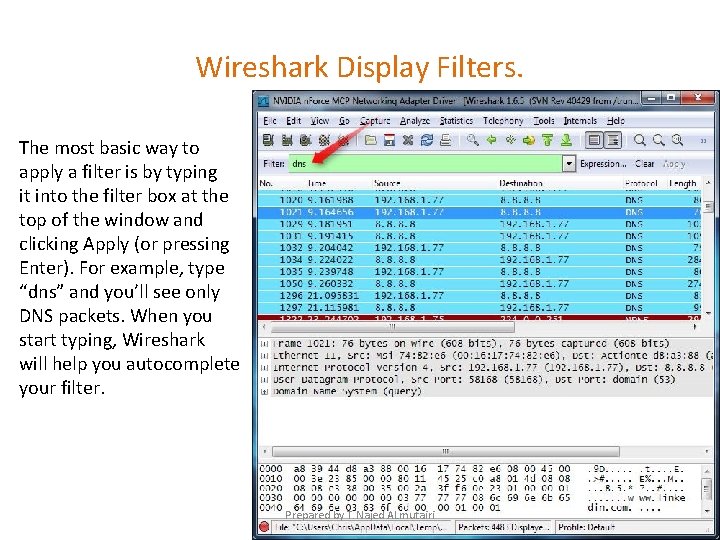Open capture options from the toolbar
The image size is (720, 540).
click(287, 140)
